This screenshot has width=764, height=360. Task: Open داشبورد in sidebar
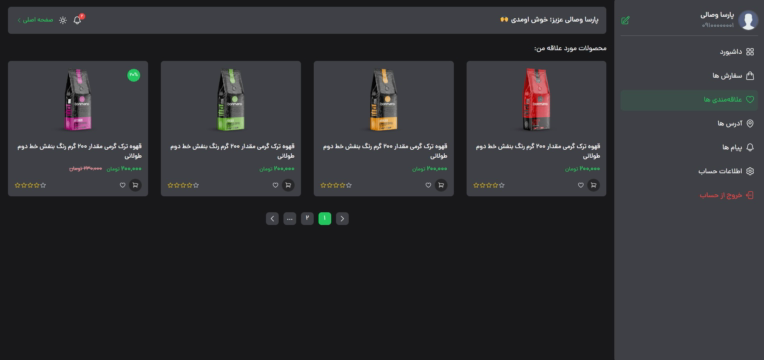point(689,52)
